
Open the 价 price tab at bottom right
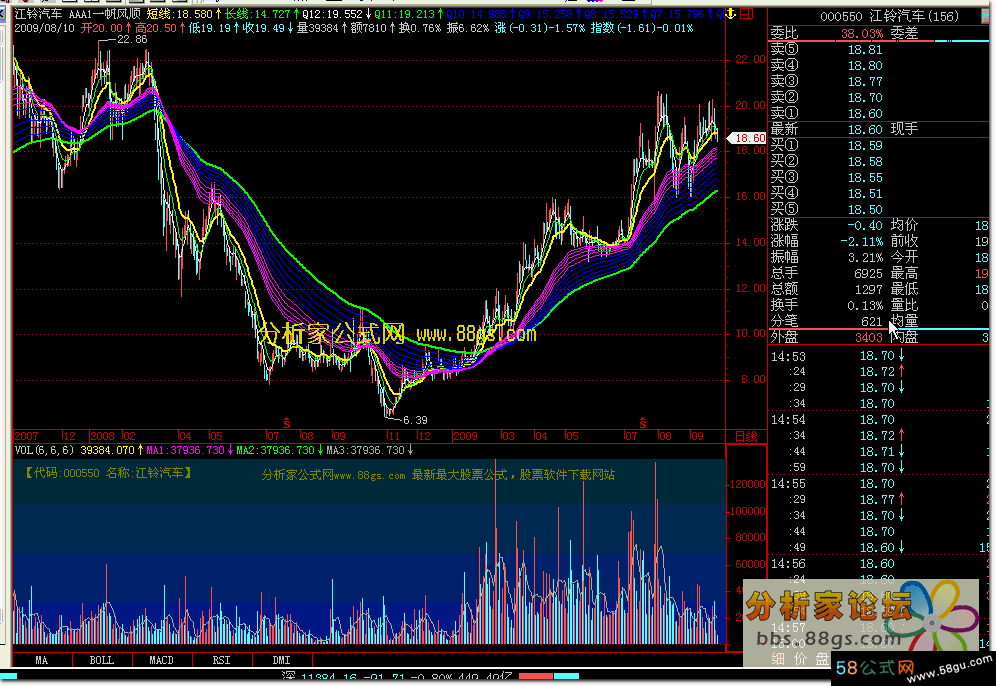point(800,659)
